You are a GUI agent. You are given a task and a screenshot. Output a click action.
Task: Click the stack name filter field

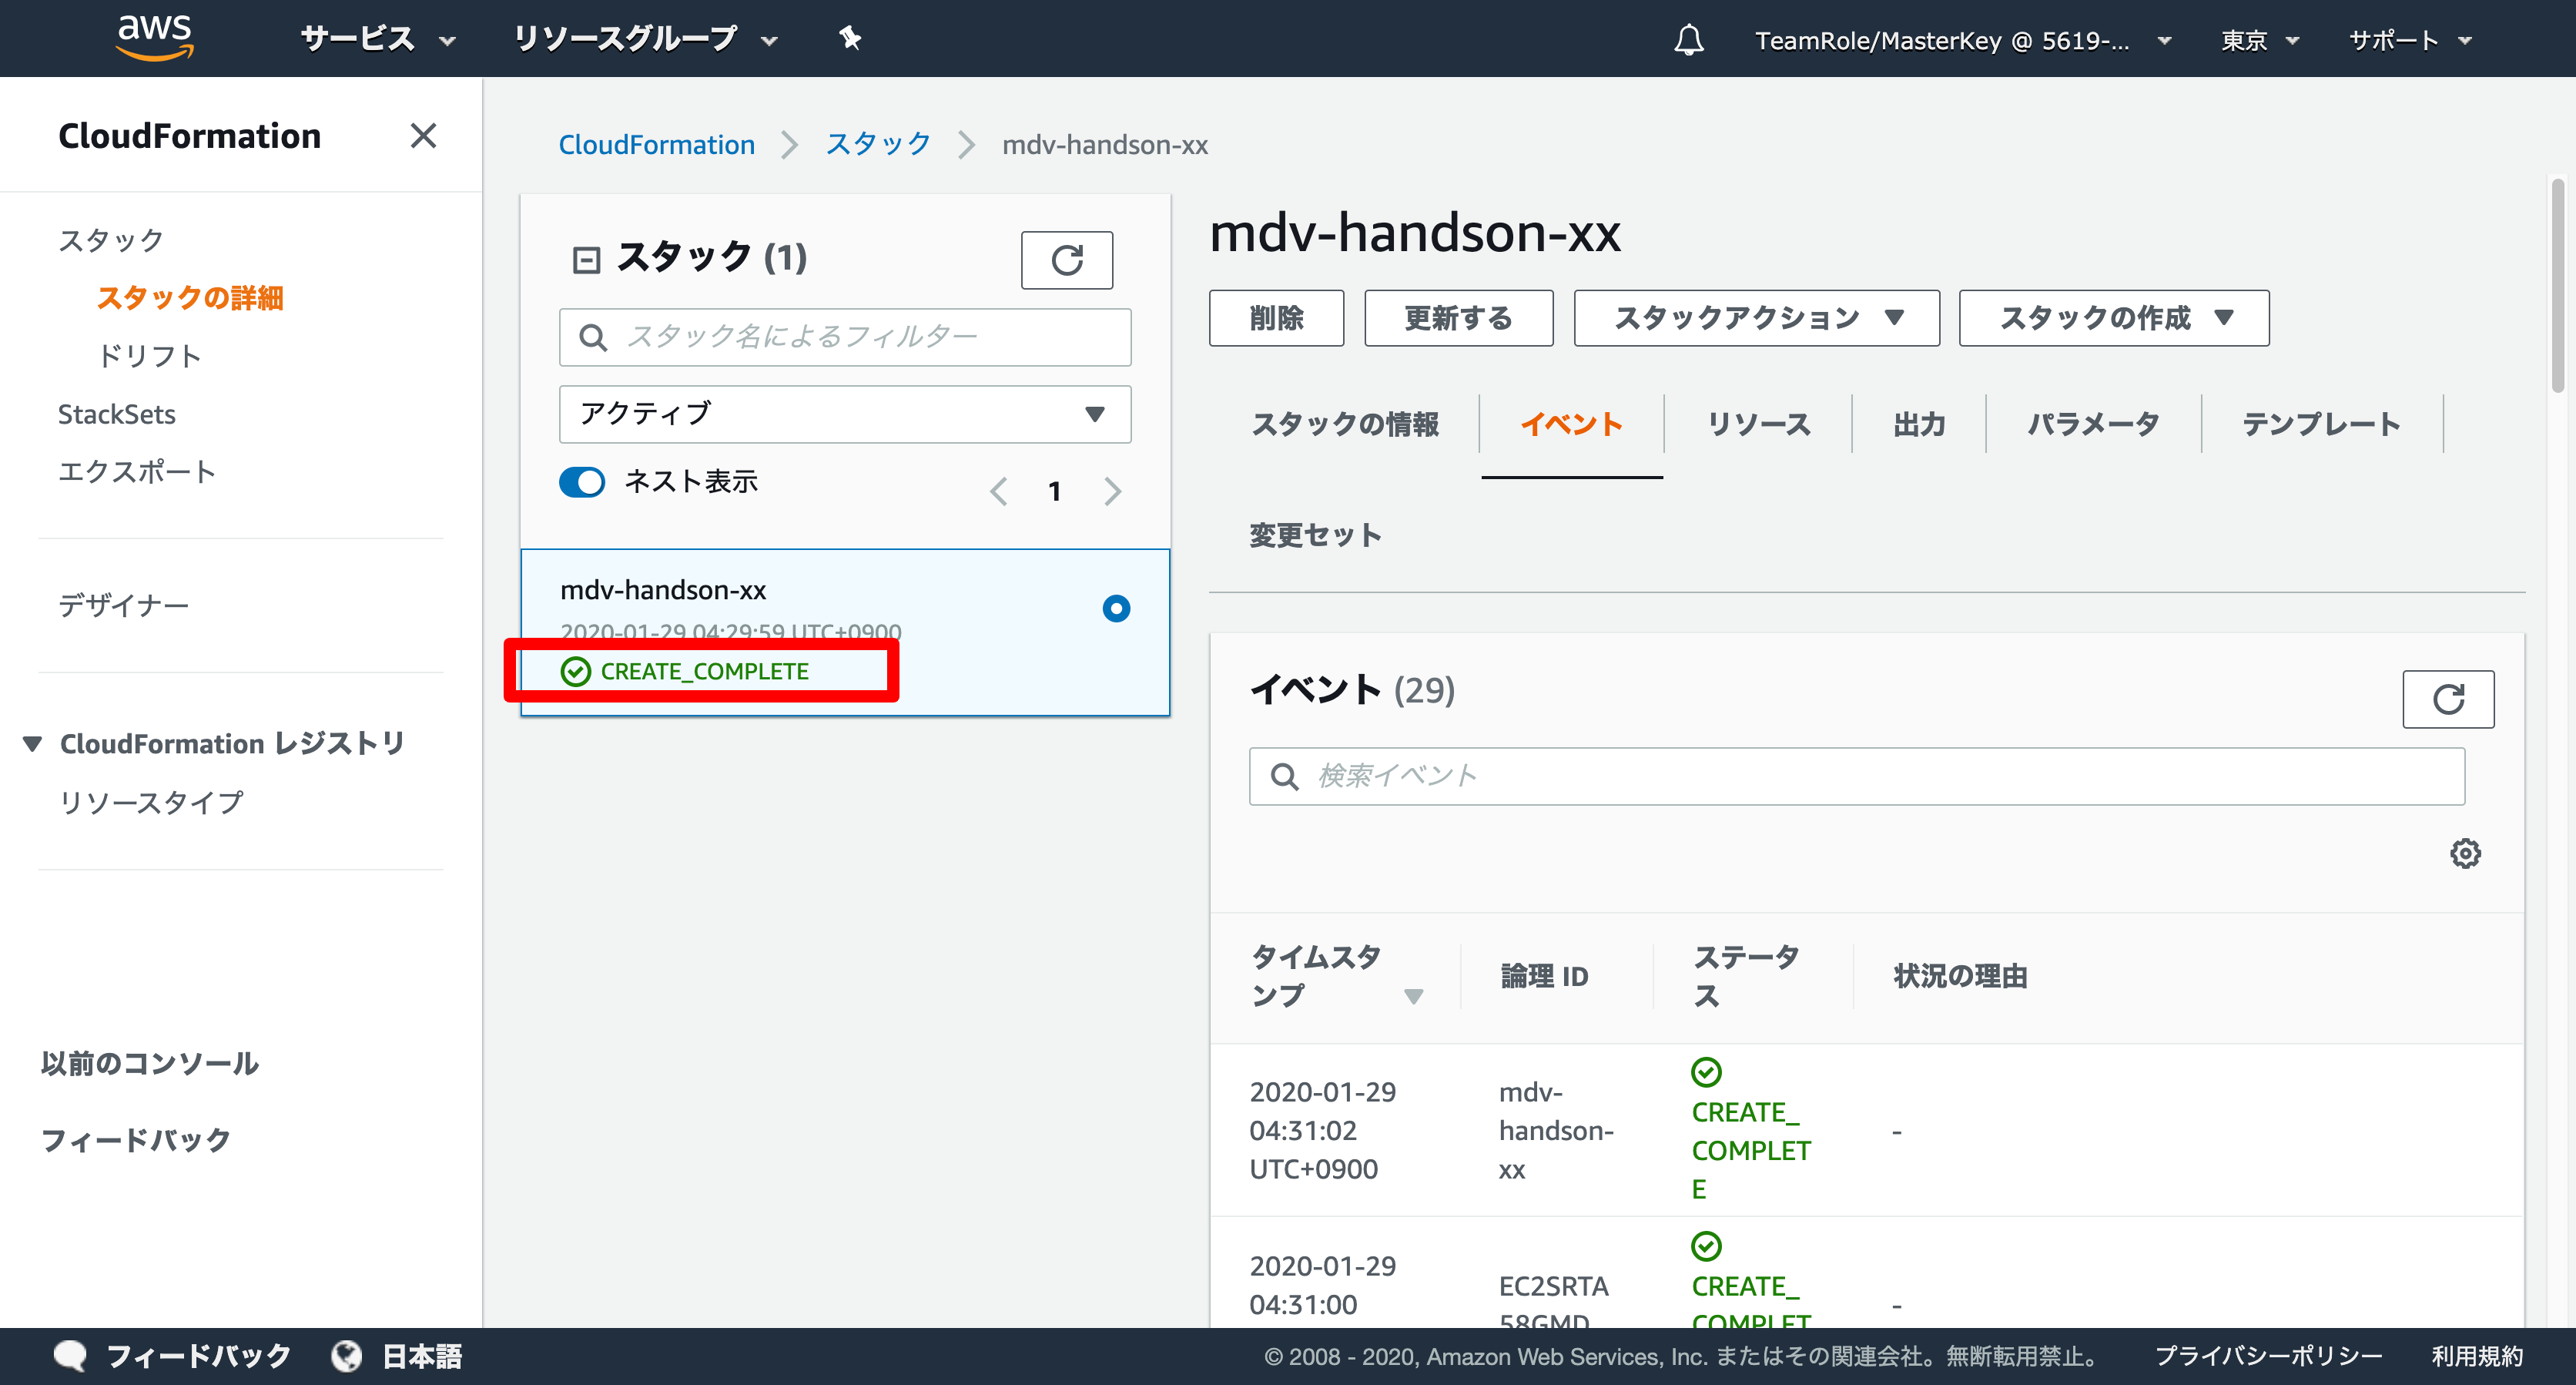coord(845,337)
